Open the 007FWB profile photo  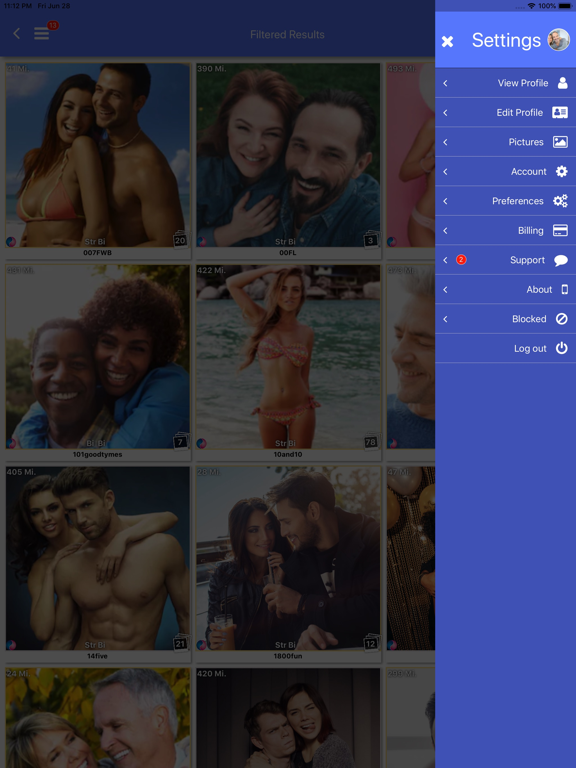[x=97, y=155]
